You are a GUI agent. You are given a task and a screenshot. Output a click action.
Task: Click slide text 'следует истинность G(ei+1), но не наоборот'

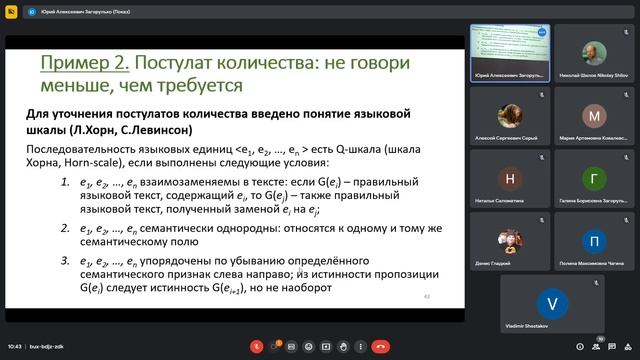tap(219, 288)
